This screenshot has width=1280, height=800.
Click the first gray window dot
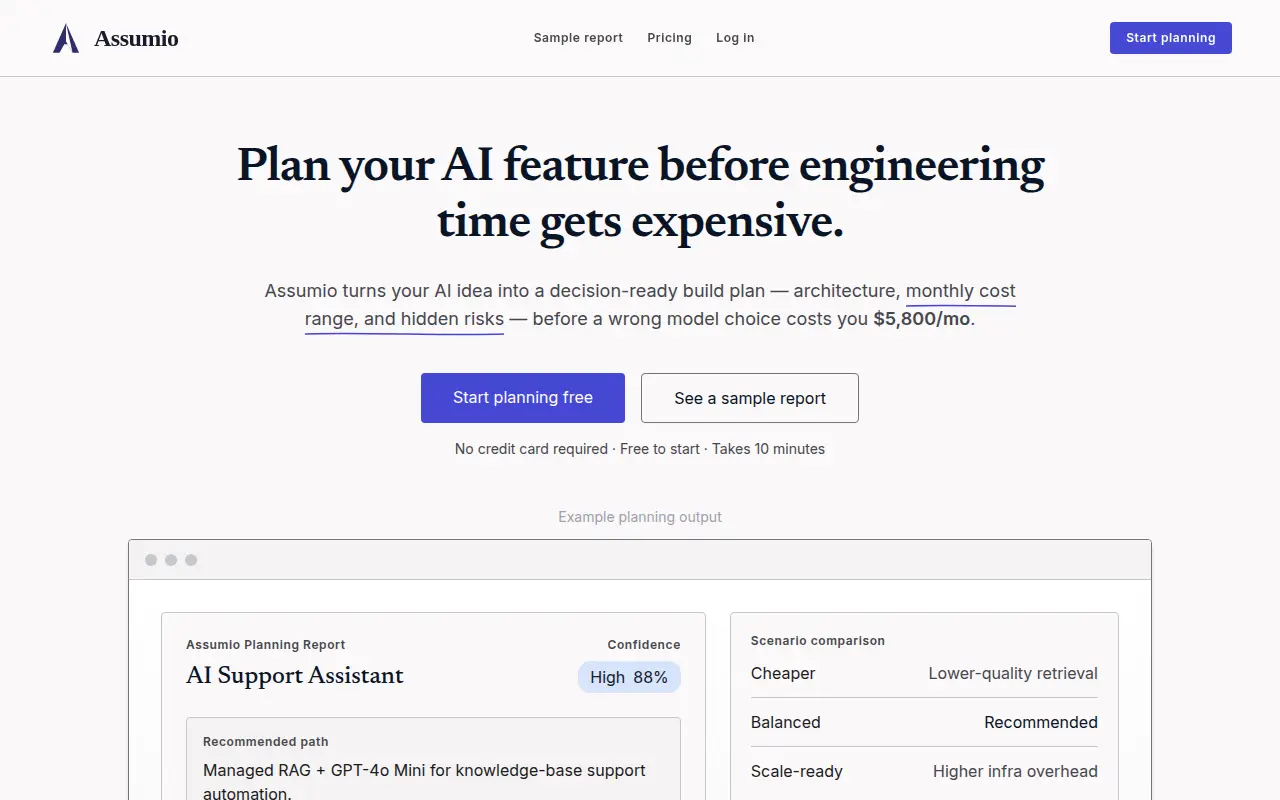[151, 560]
